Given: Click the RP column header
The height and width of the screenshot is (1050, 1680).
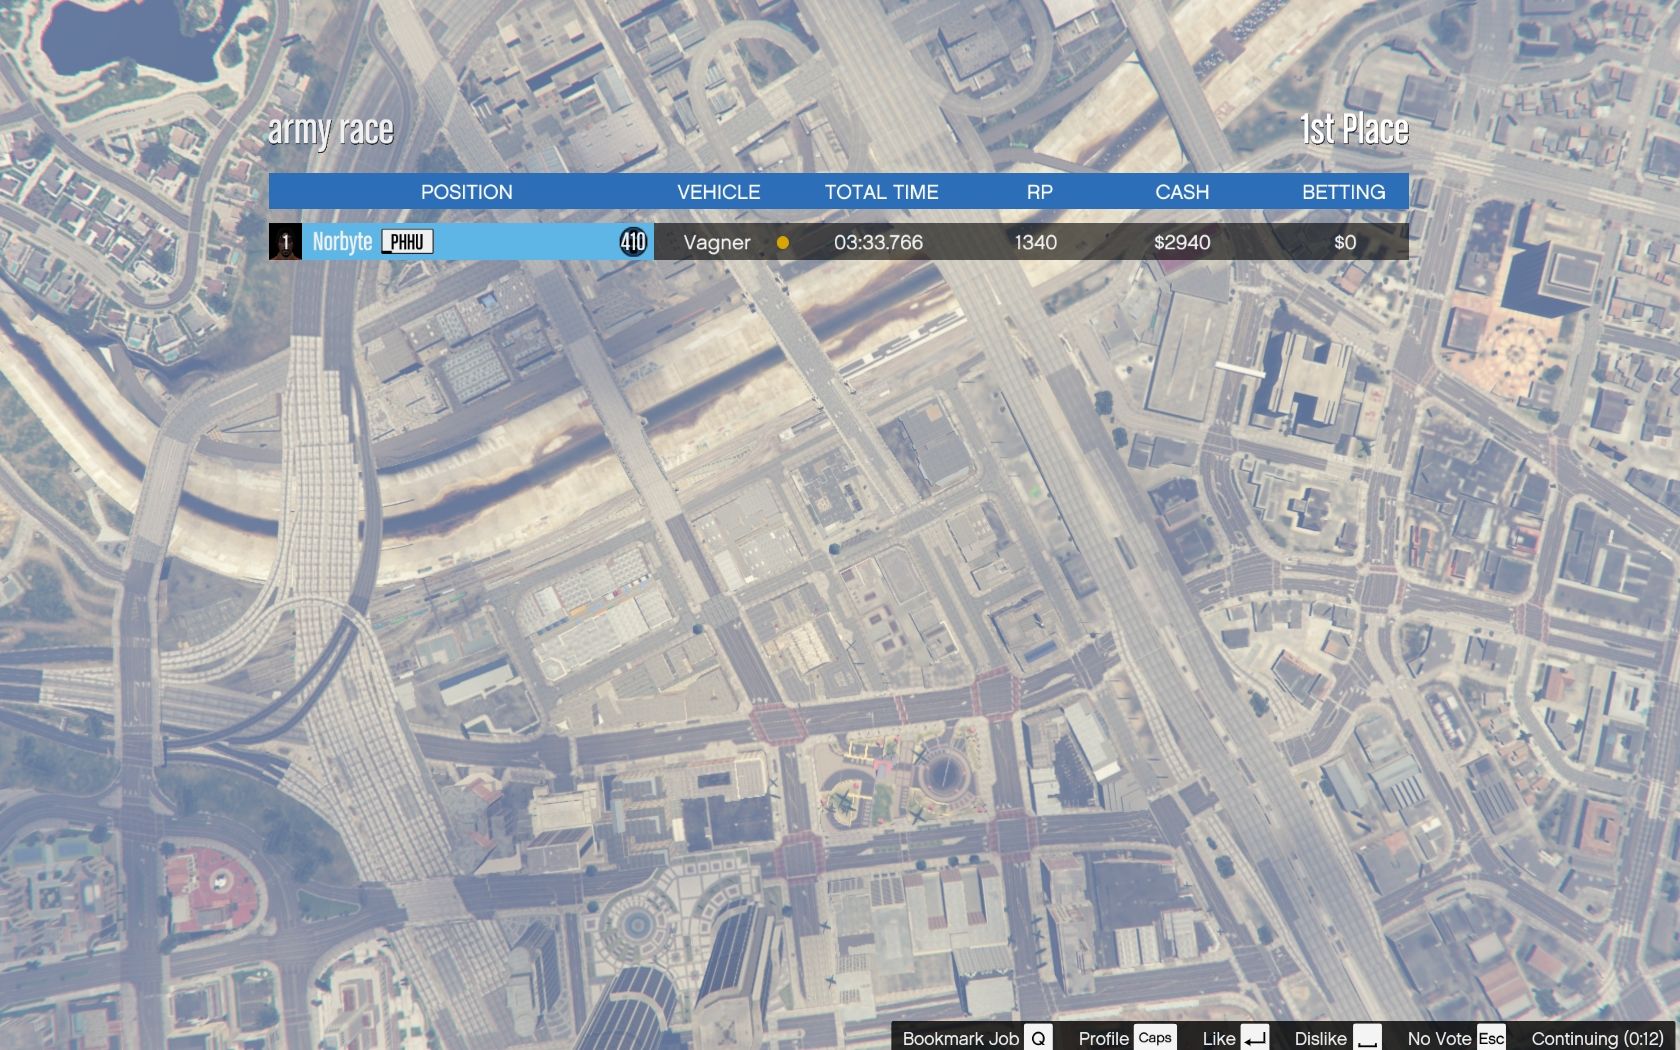Looking at the screenshot, I should (1039, 192).
